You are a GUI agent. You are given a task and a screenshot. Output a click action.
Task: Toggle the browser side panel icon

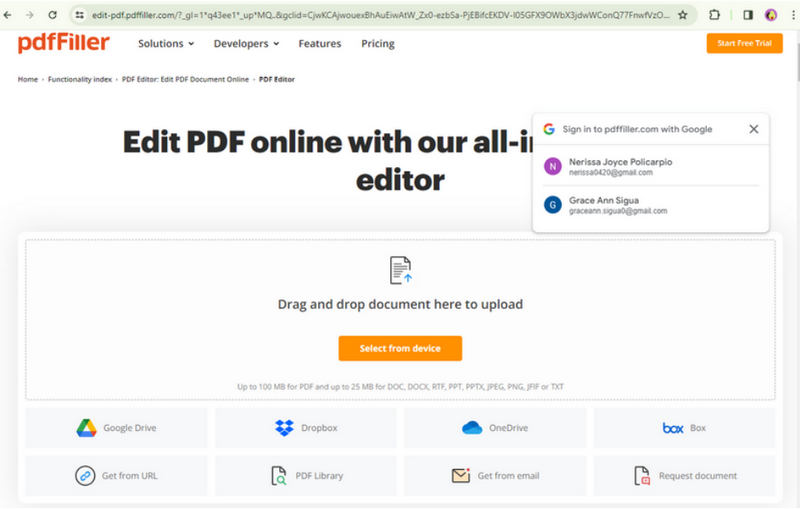pyautogui.click(x=748, y=15)
